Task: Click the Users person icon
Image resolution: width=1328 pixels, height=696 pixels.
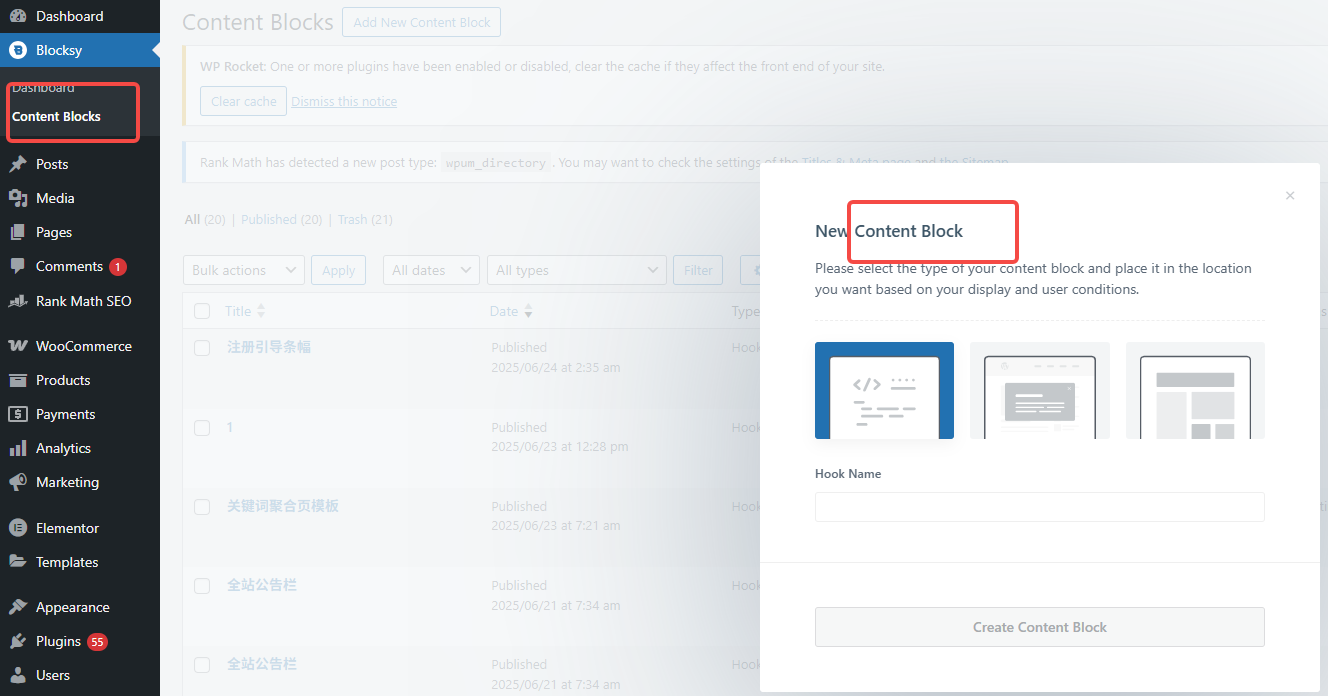Action: 18,675
